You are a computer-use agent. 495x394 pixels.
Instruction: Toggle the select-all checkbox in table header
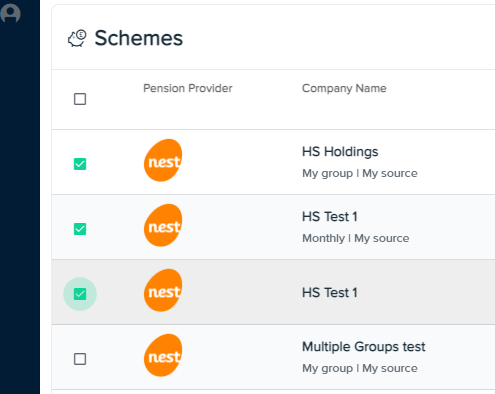click(80, 99)
